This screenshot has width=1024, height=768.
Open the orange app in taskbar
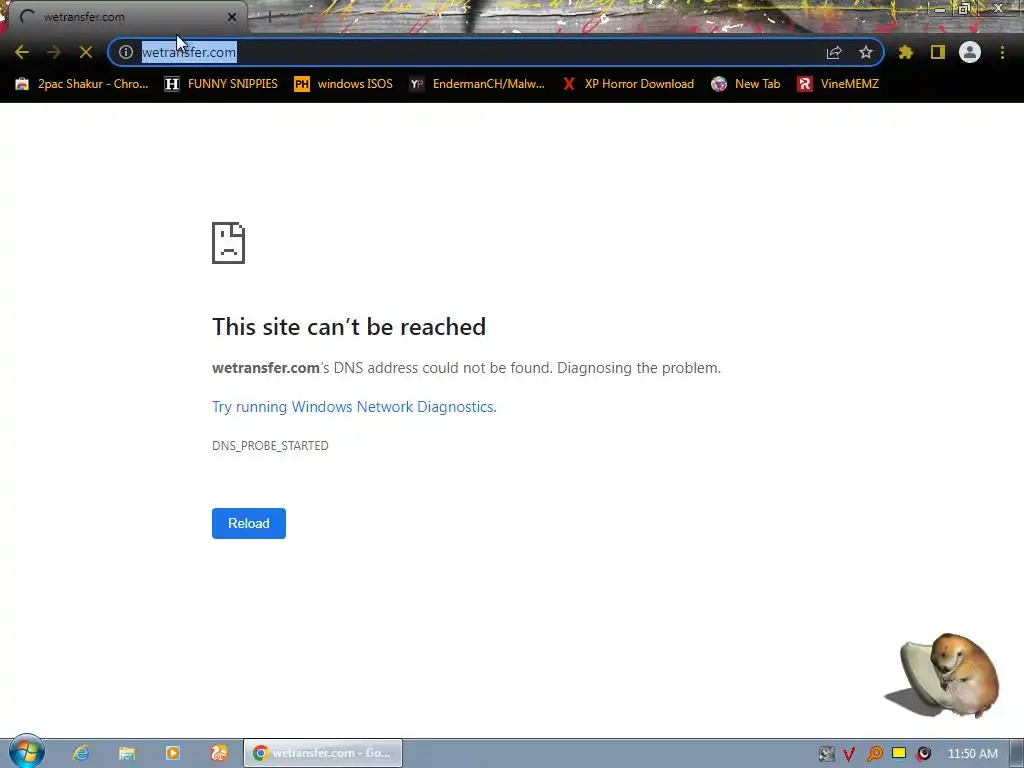click(x=219, y=753)
